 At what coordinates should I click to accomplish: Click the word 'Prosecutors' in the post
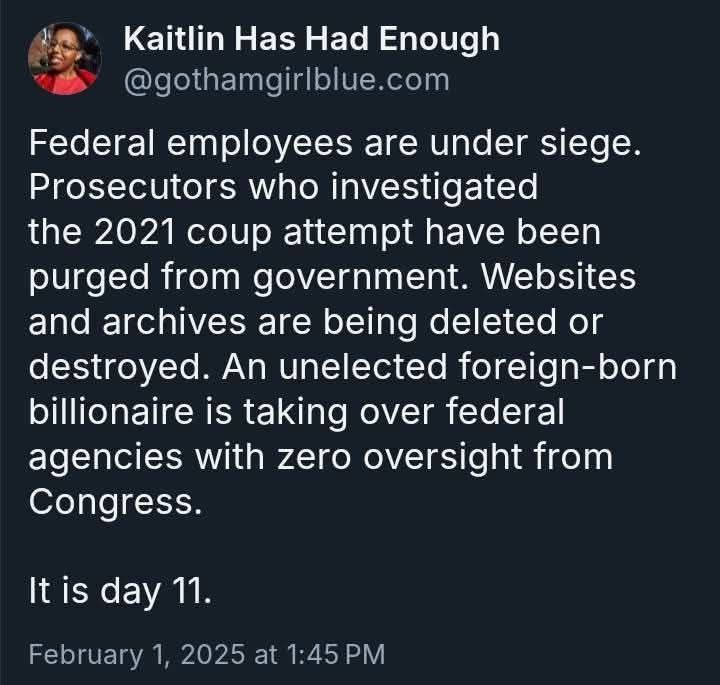pyautogui.click(x=133, y=187)
